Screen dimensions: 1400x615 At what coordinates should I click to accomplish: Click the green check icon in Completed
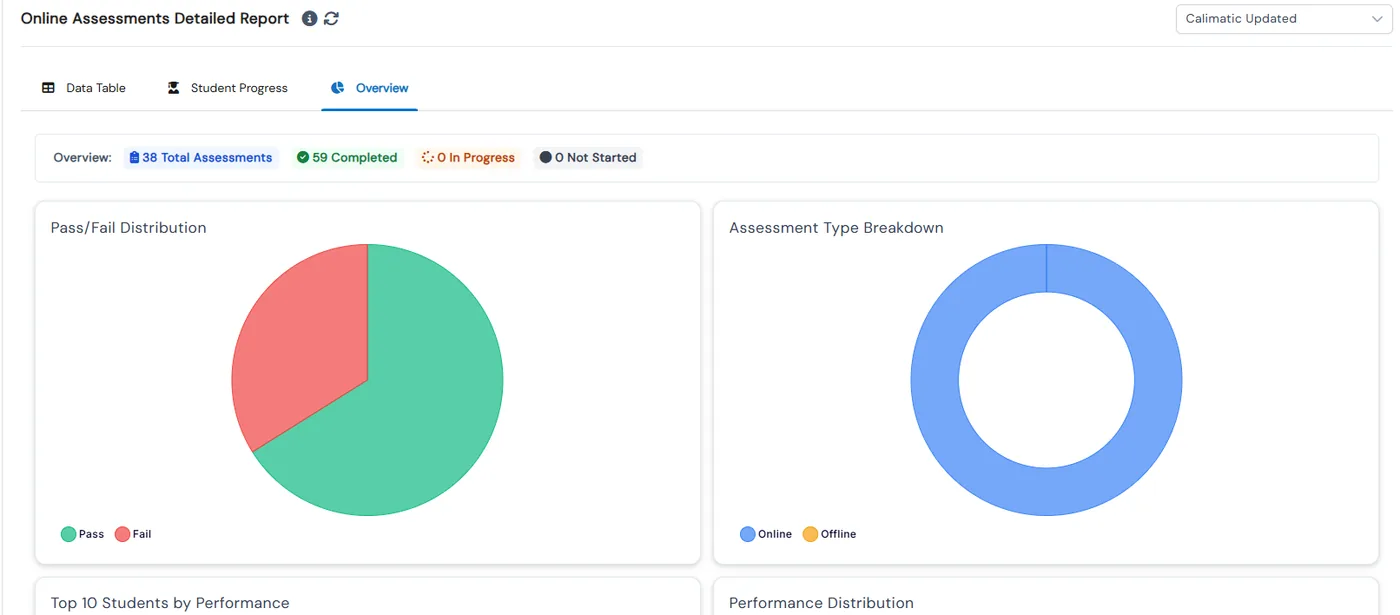303,158
